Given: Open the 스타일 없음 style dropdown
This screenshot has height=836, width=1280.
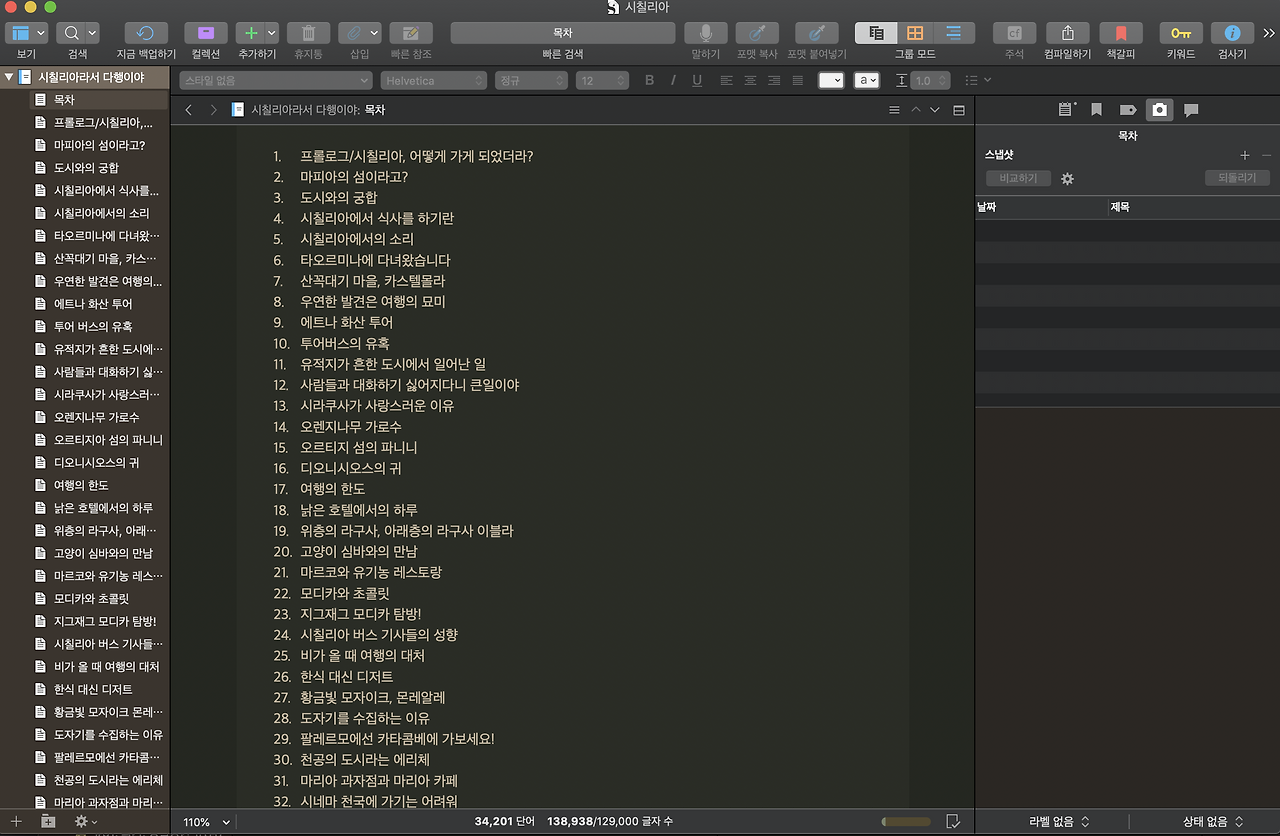Looking at the screenshot, I should 275,79.
